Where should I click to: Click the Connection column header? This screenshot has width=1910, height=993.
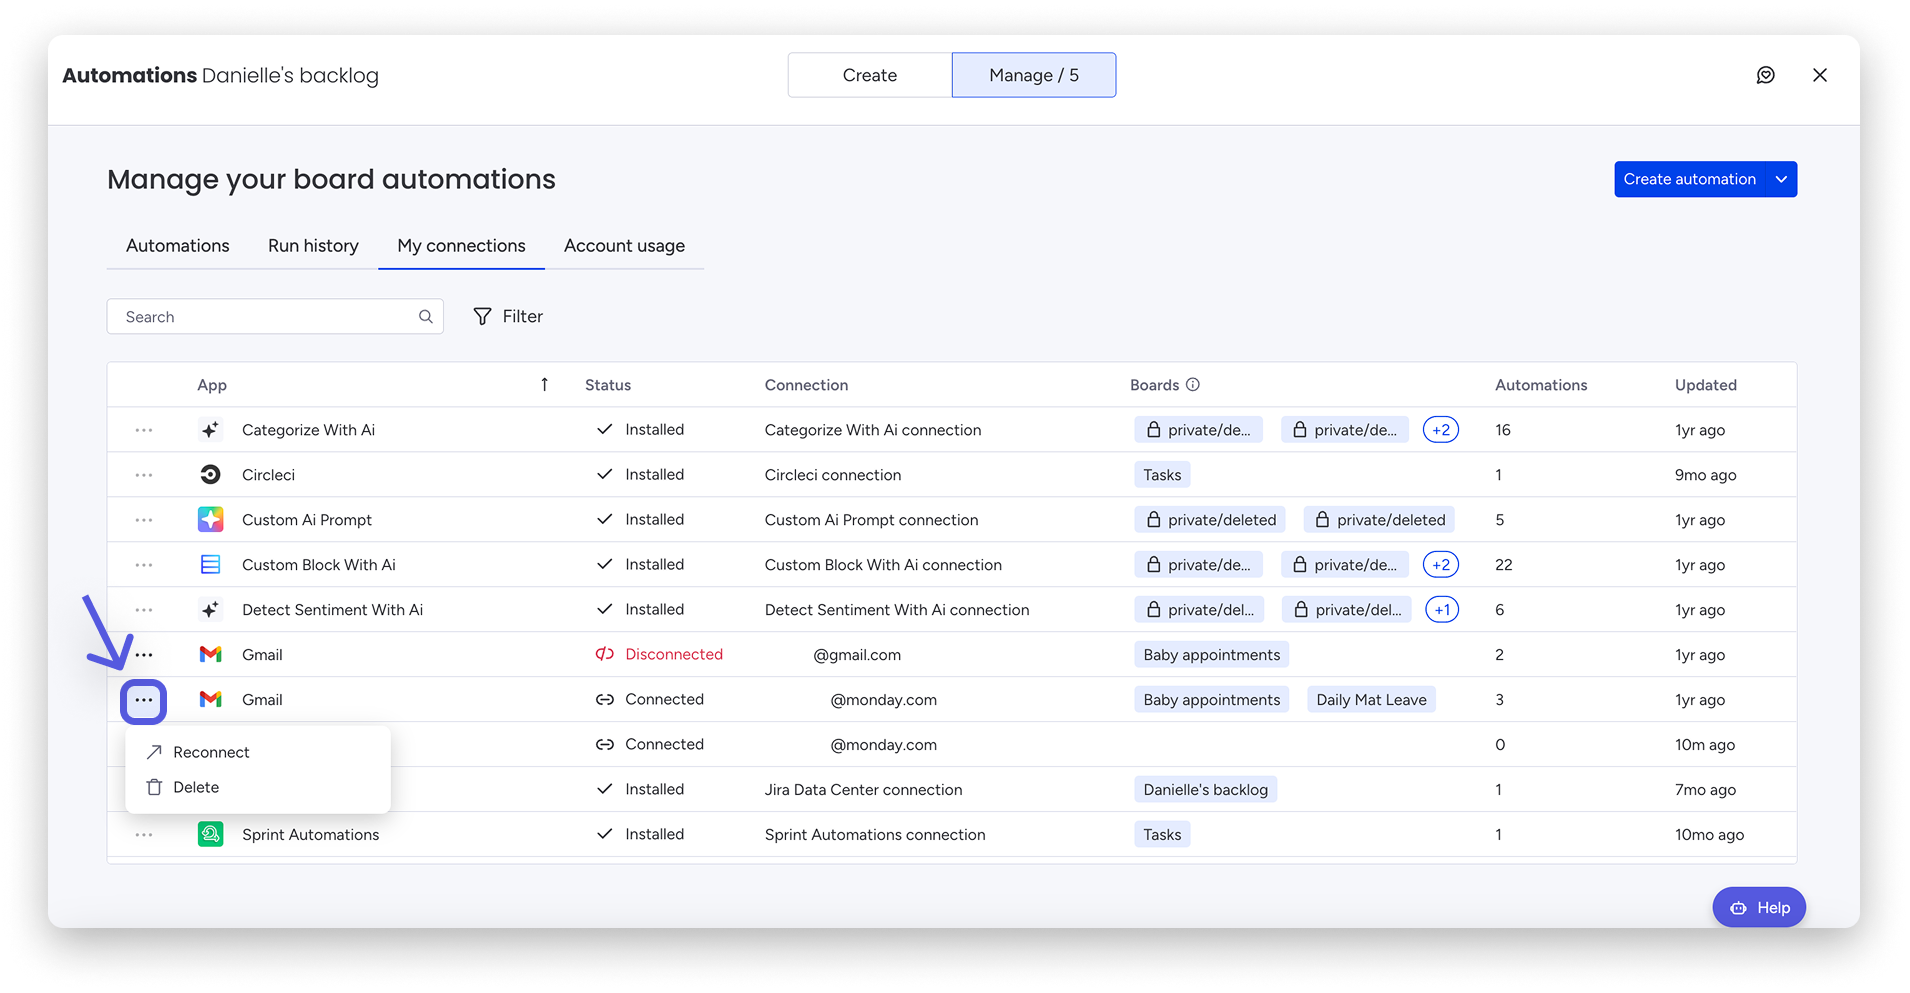(x=806, y=385)
